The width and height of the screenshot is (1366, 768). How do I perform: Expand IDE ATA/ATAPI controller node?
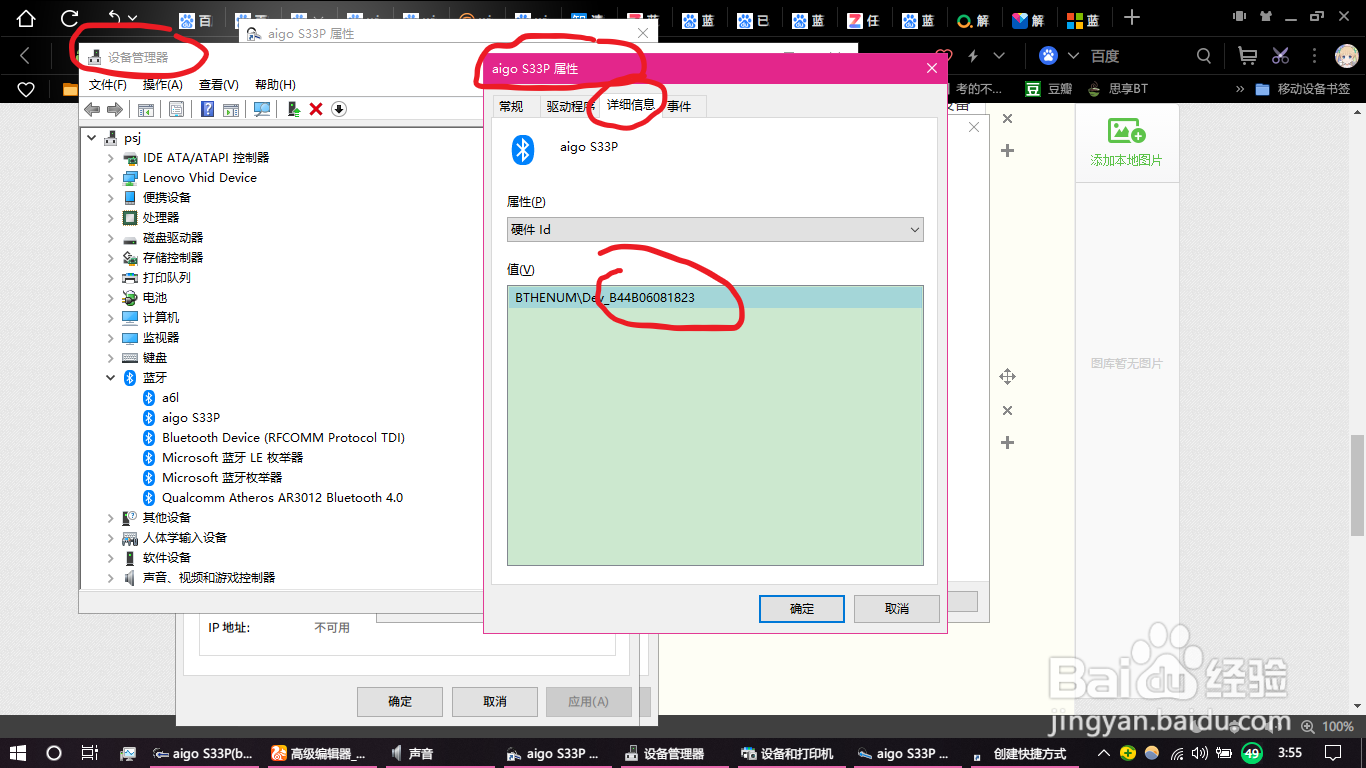click(x=111, y=158)
